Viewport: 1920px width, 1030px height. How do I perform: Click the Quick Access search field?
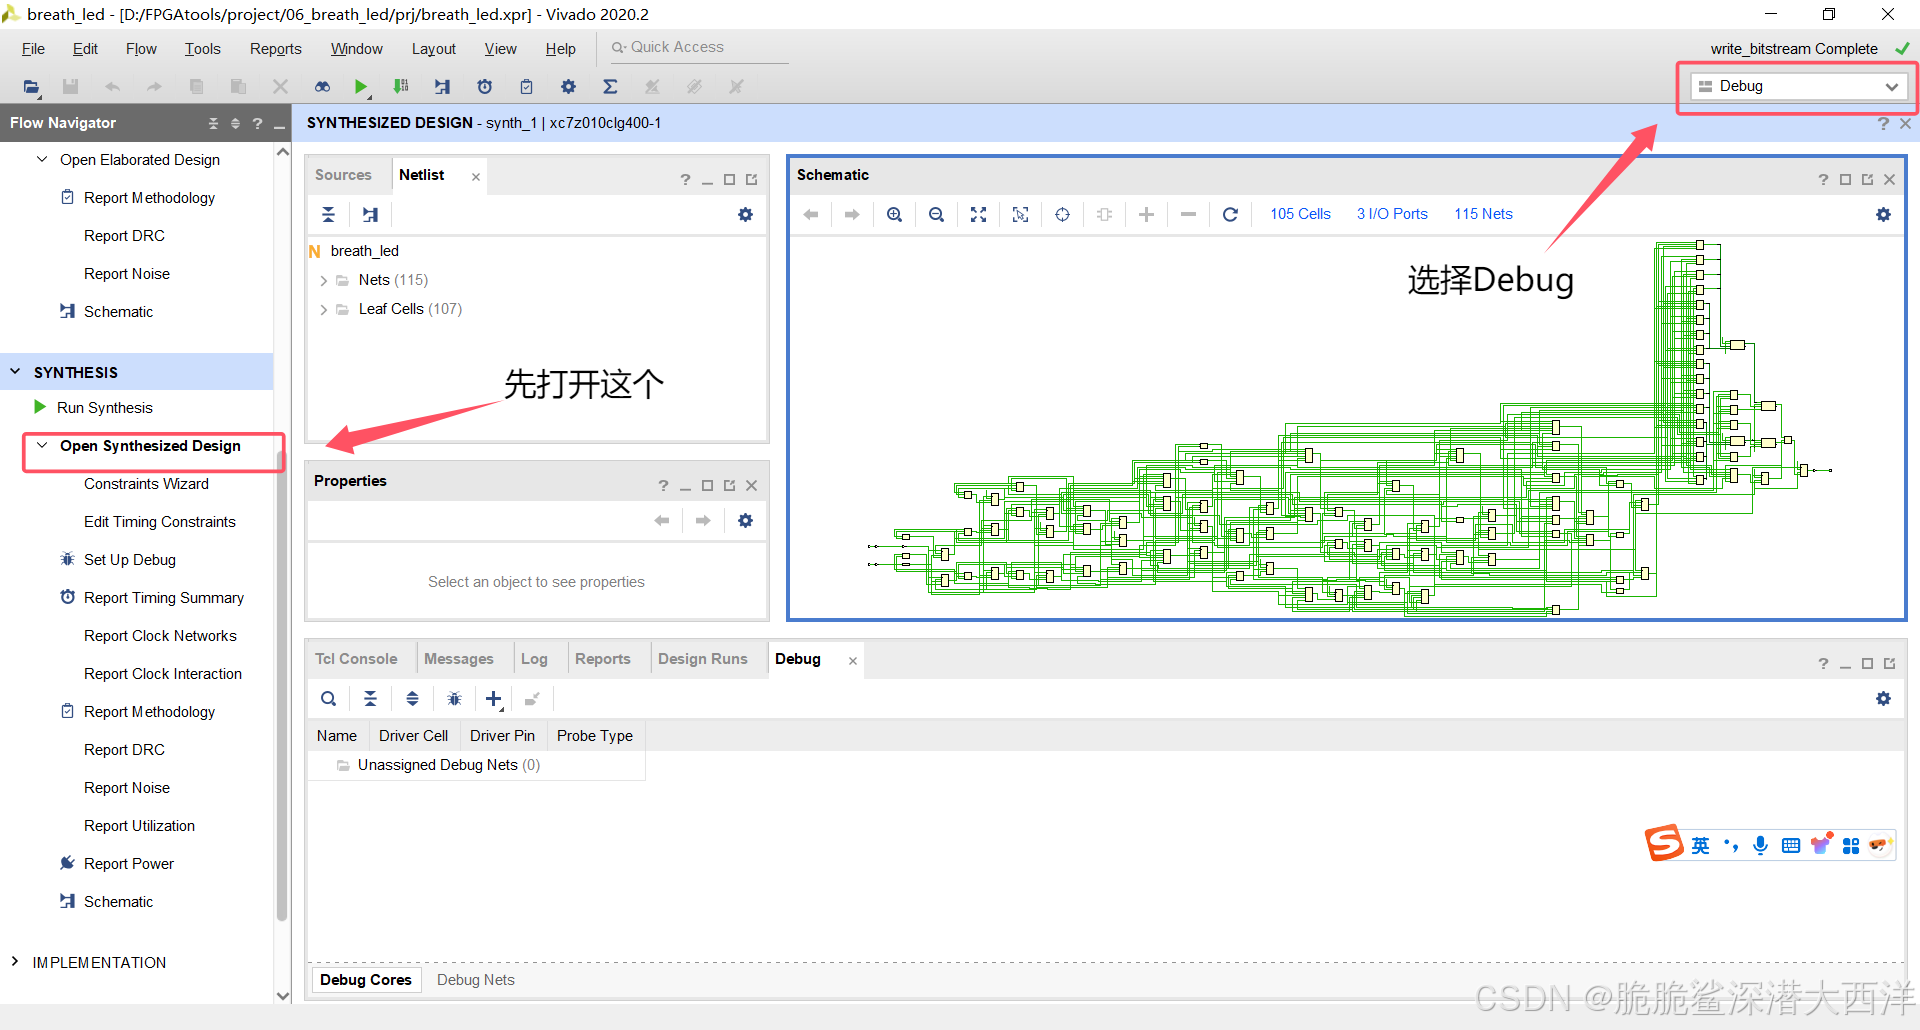point(699,47)
